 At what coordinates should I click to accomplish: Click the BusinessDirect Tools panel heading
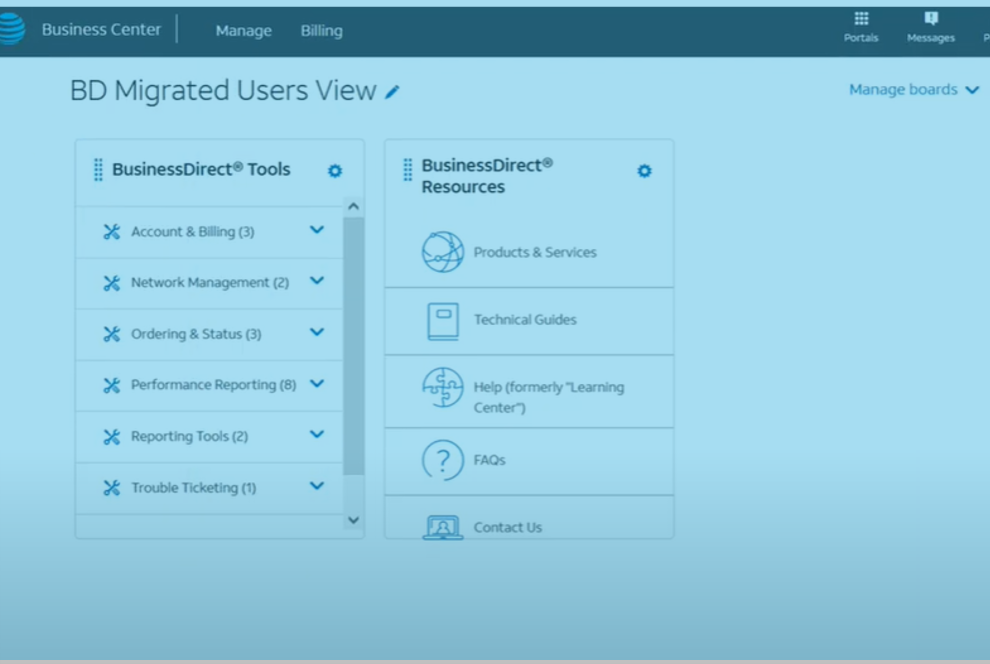(201, 169)
